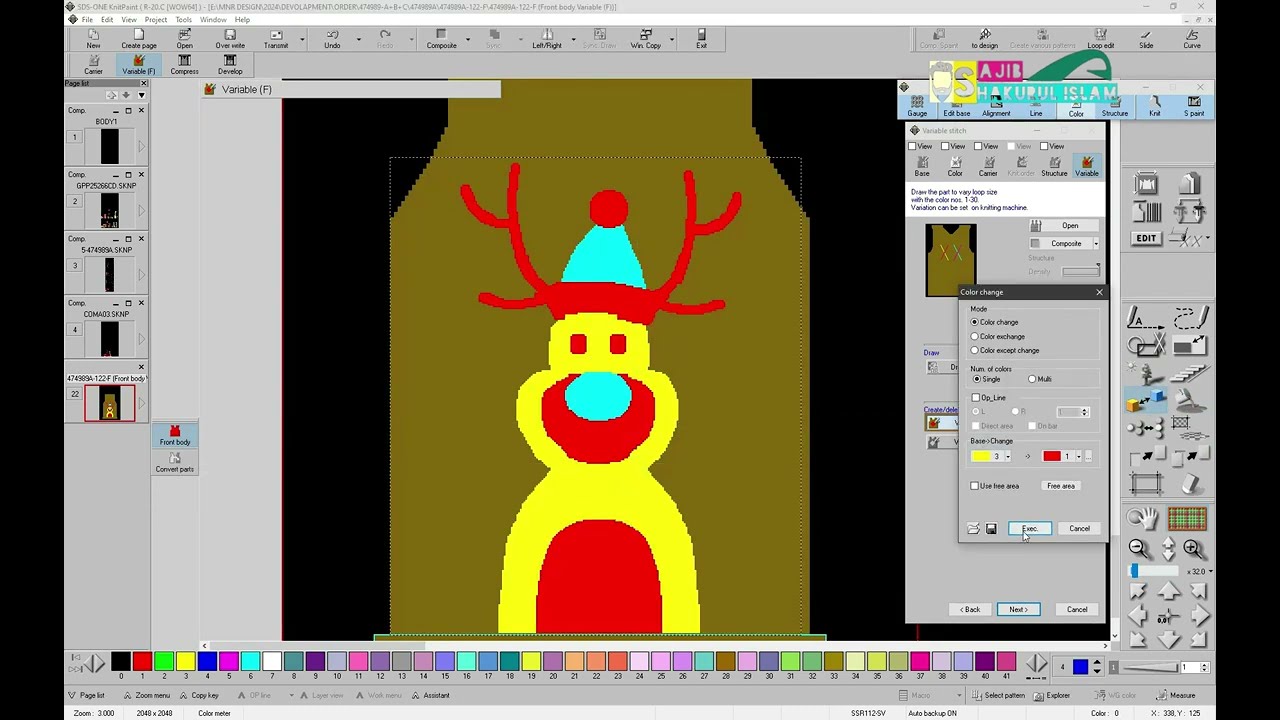
Task: Click the < Back button
Action: point(970,610)
